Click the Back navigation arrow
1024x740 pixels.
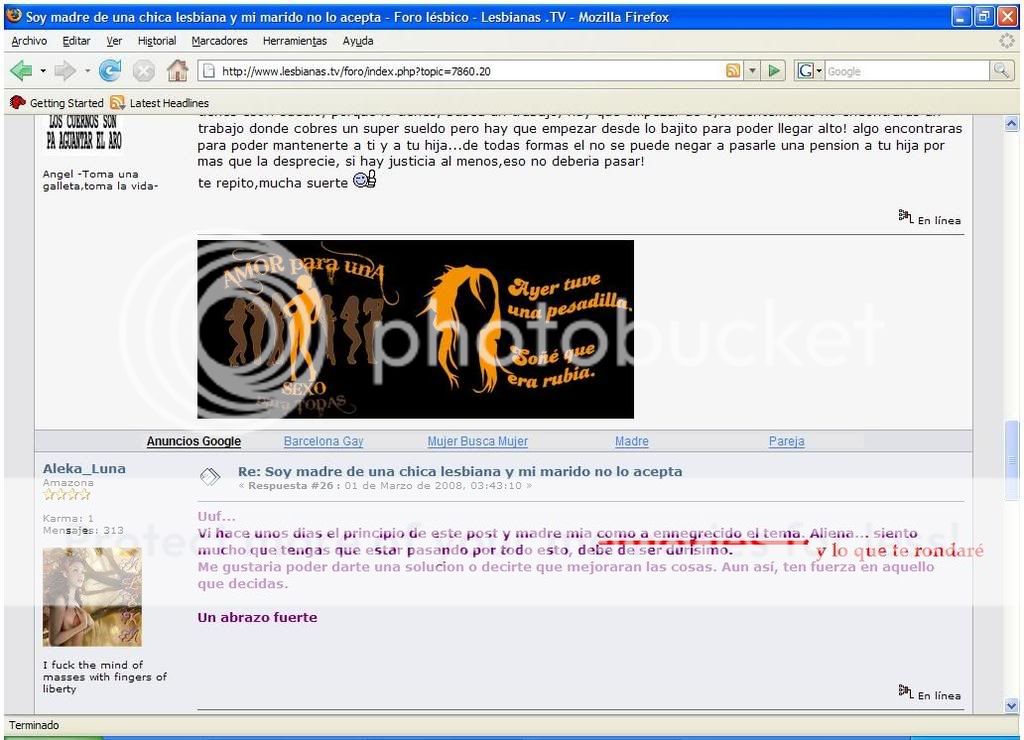21,71
